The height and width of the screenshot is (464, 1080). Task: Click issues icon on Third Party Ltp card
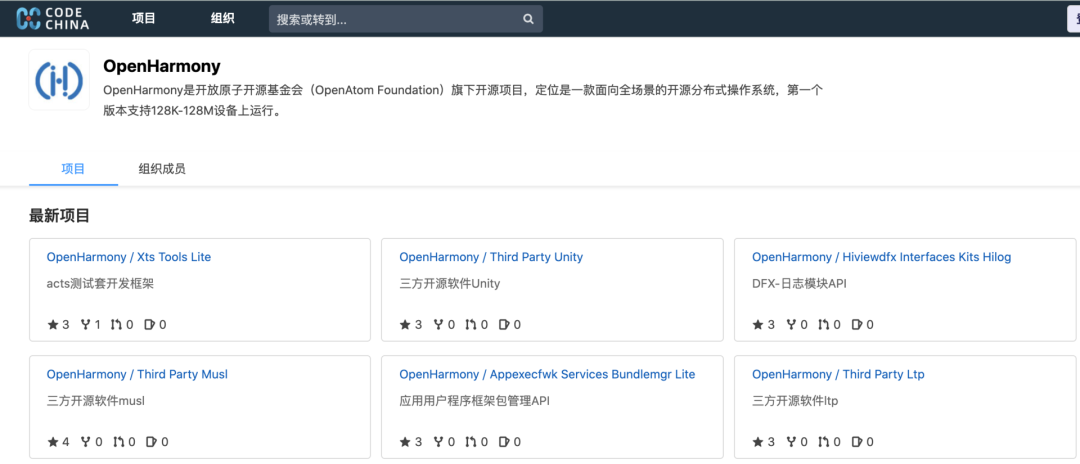click(x=857, y=442)
